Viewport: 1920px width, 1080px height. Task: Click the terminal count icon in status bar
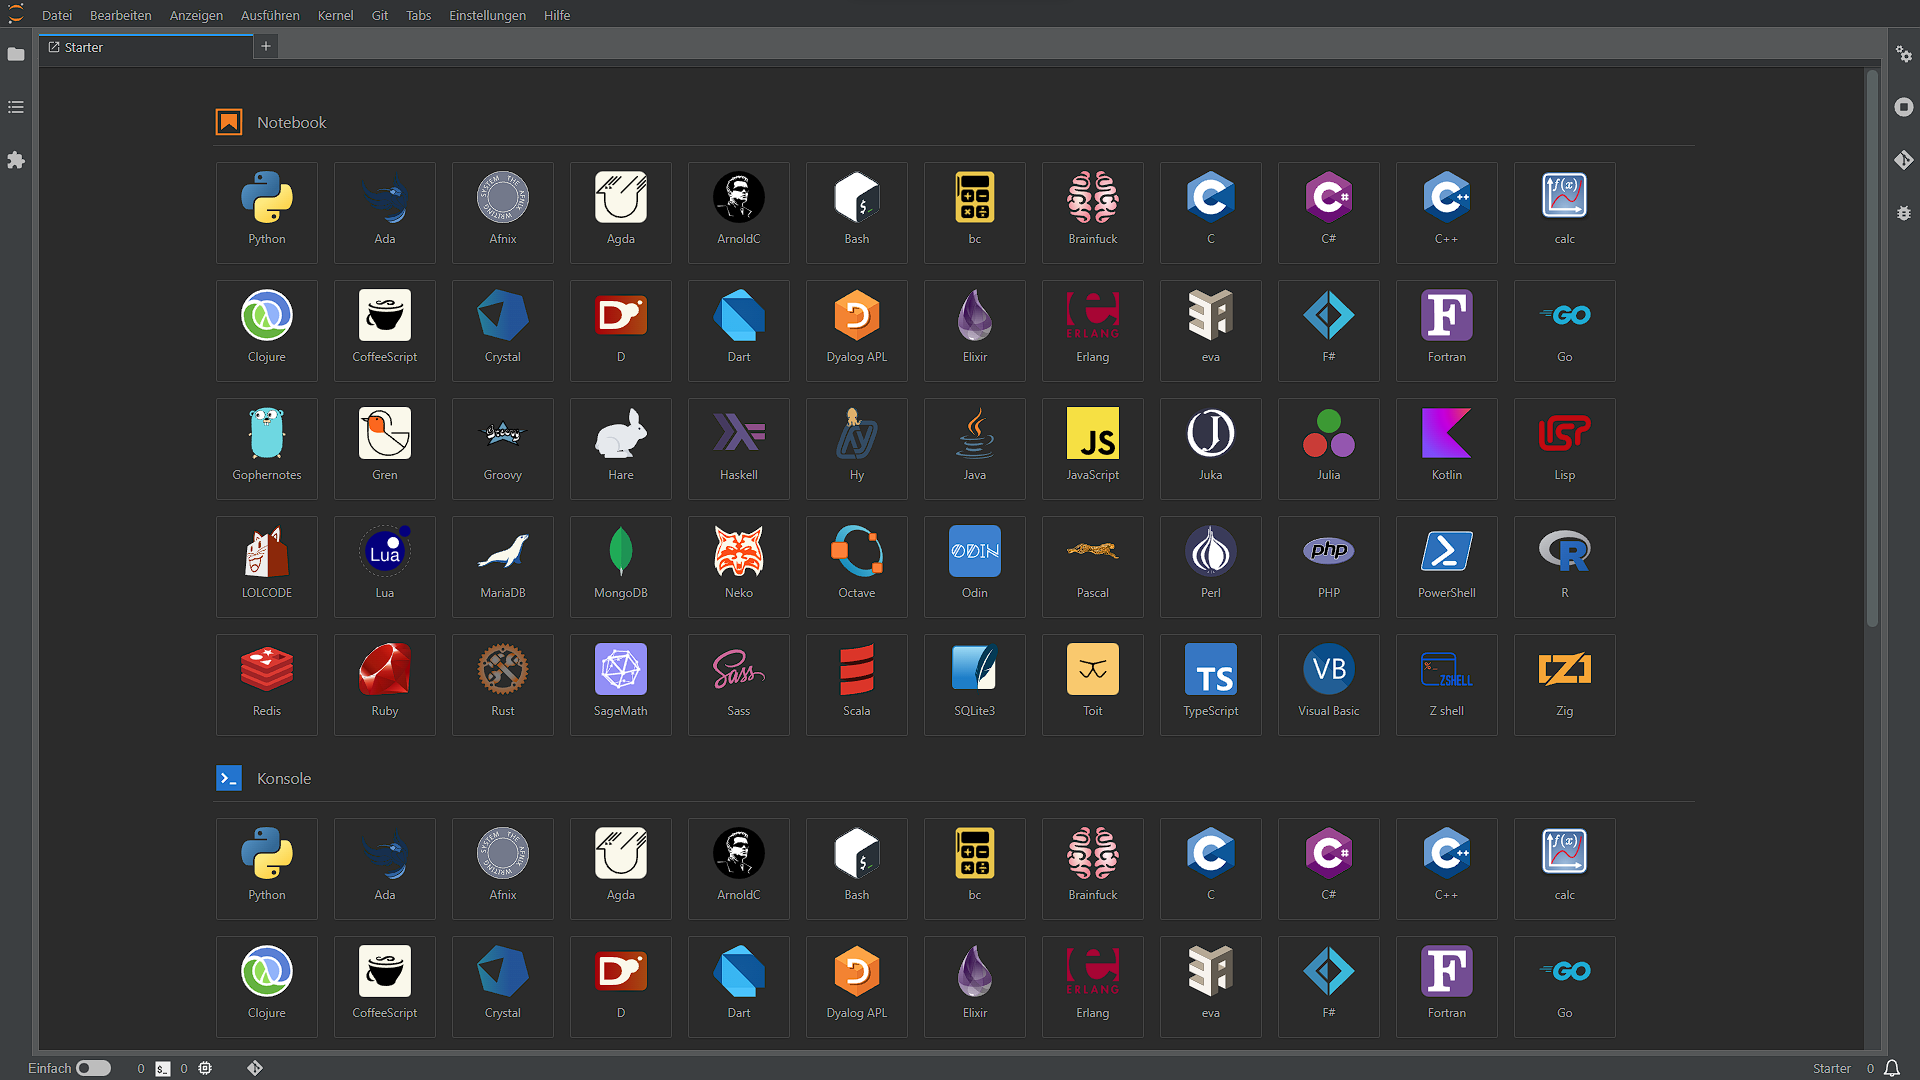point(162,1068)
